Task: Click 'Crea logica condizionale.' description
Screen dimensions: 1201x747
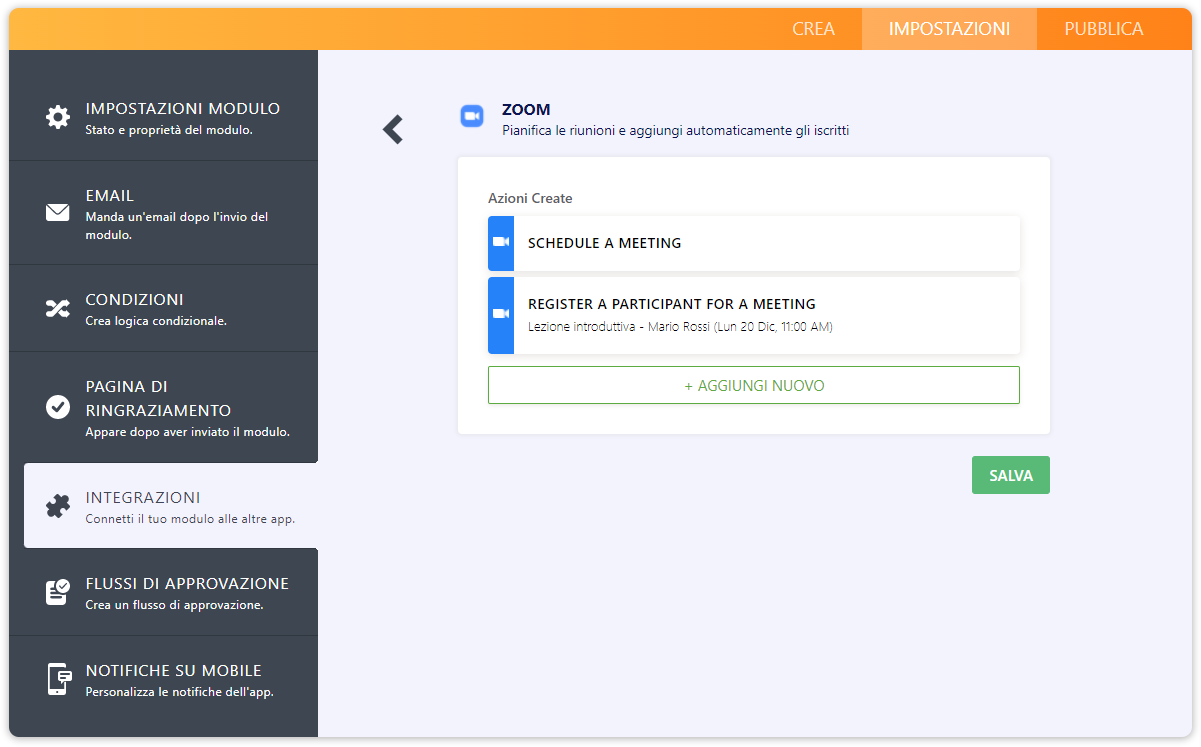Action: 156,321
